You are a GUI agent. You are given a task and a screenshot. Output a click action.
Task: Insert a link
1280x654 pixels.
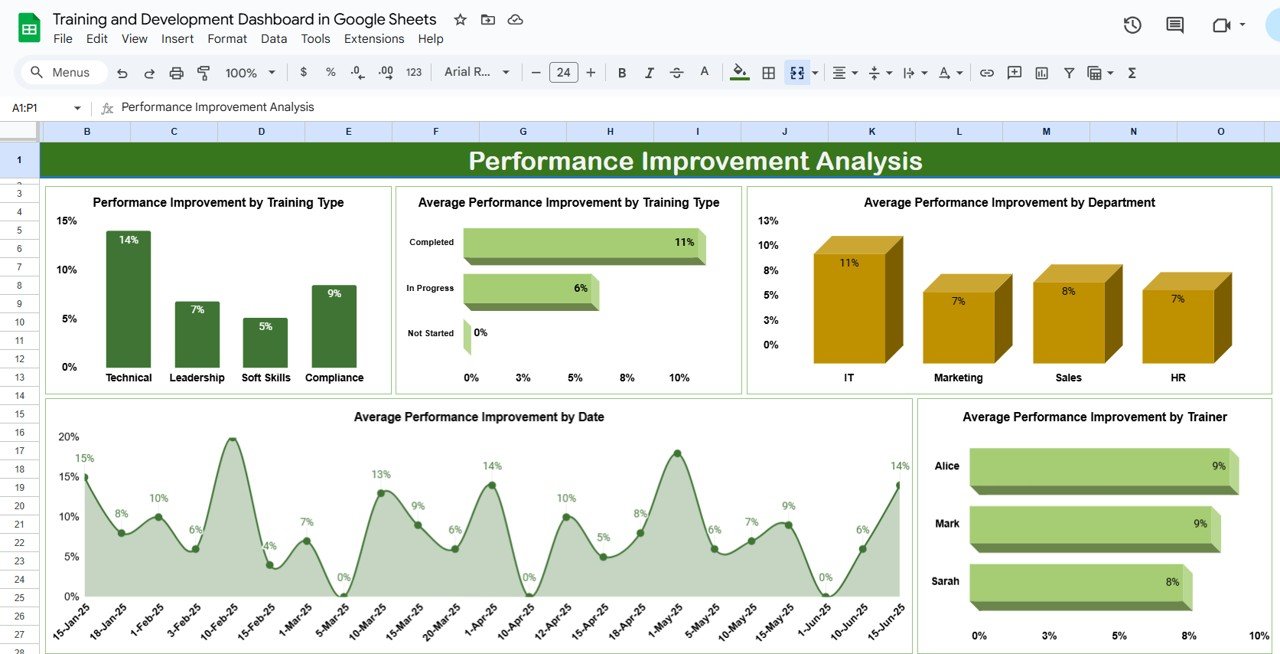coord(987,73)
